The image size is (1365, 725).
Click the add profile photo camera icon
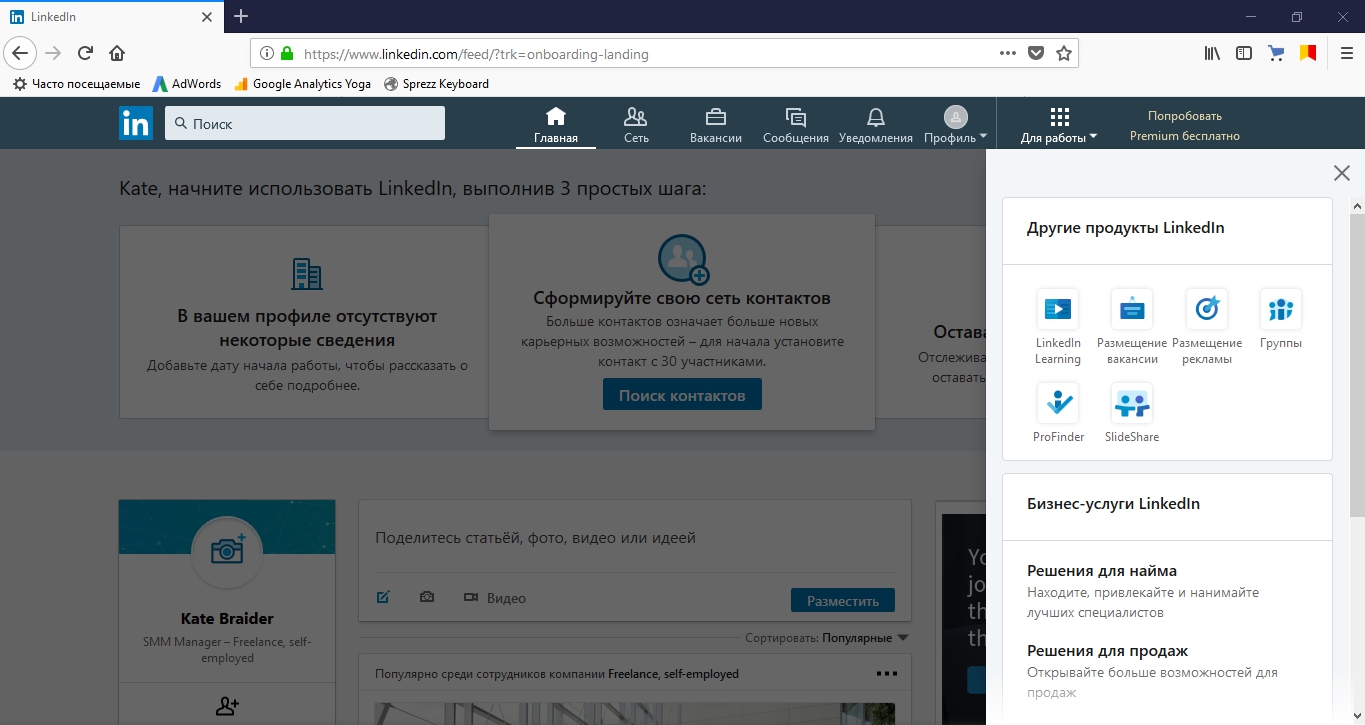pos(227,551)
